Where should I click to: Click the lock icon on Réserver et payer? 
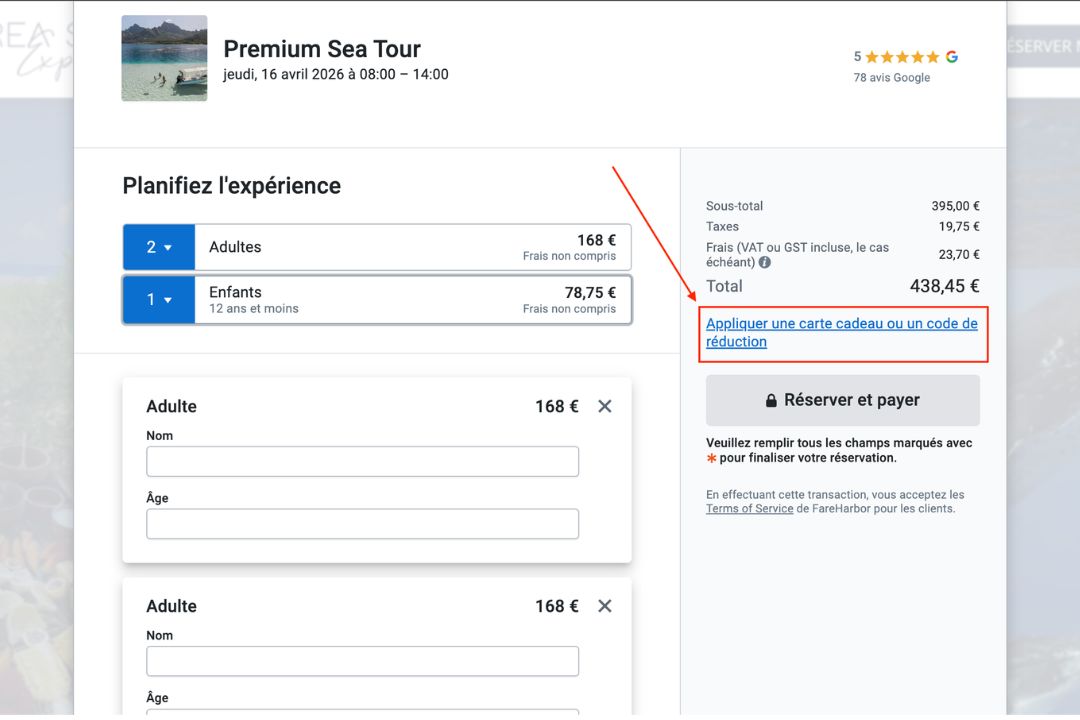[771, 401]
